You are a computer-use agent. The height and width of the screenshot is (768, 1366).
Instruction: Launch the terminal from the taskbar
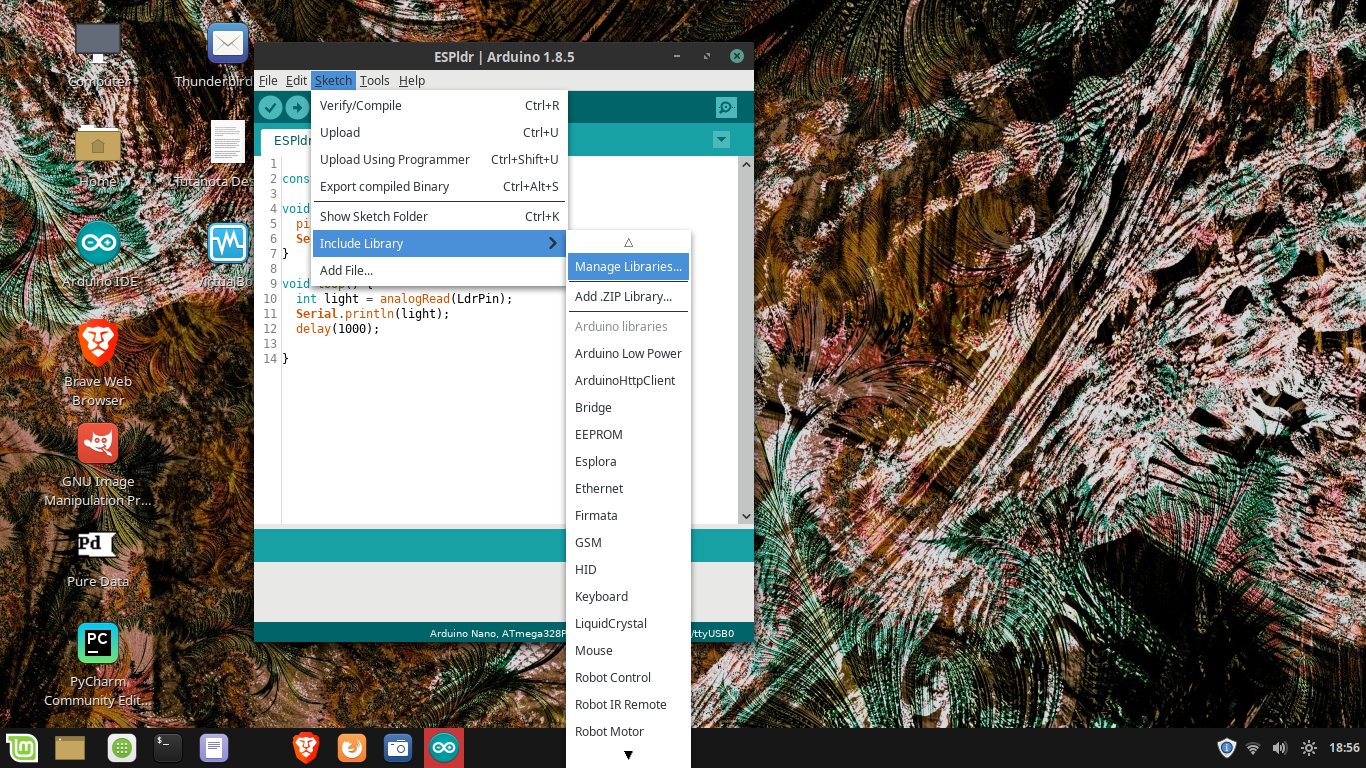(167, 748)
